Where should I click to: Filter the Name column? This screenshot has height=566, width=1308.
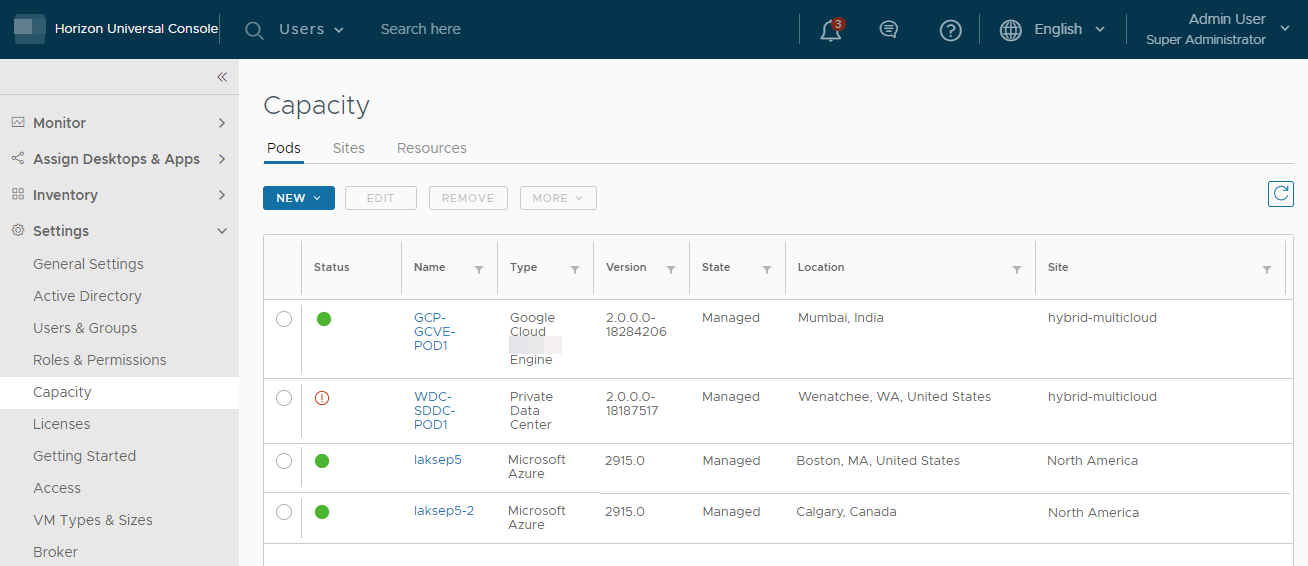coord(479,269)
